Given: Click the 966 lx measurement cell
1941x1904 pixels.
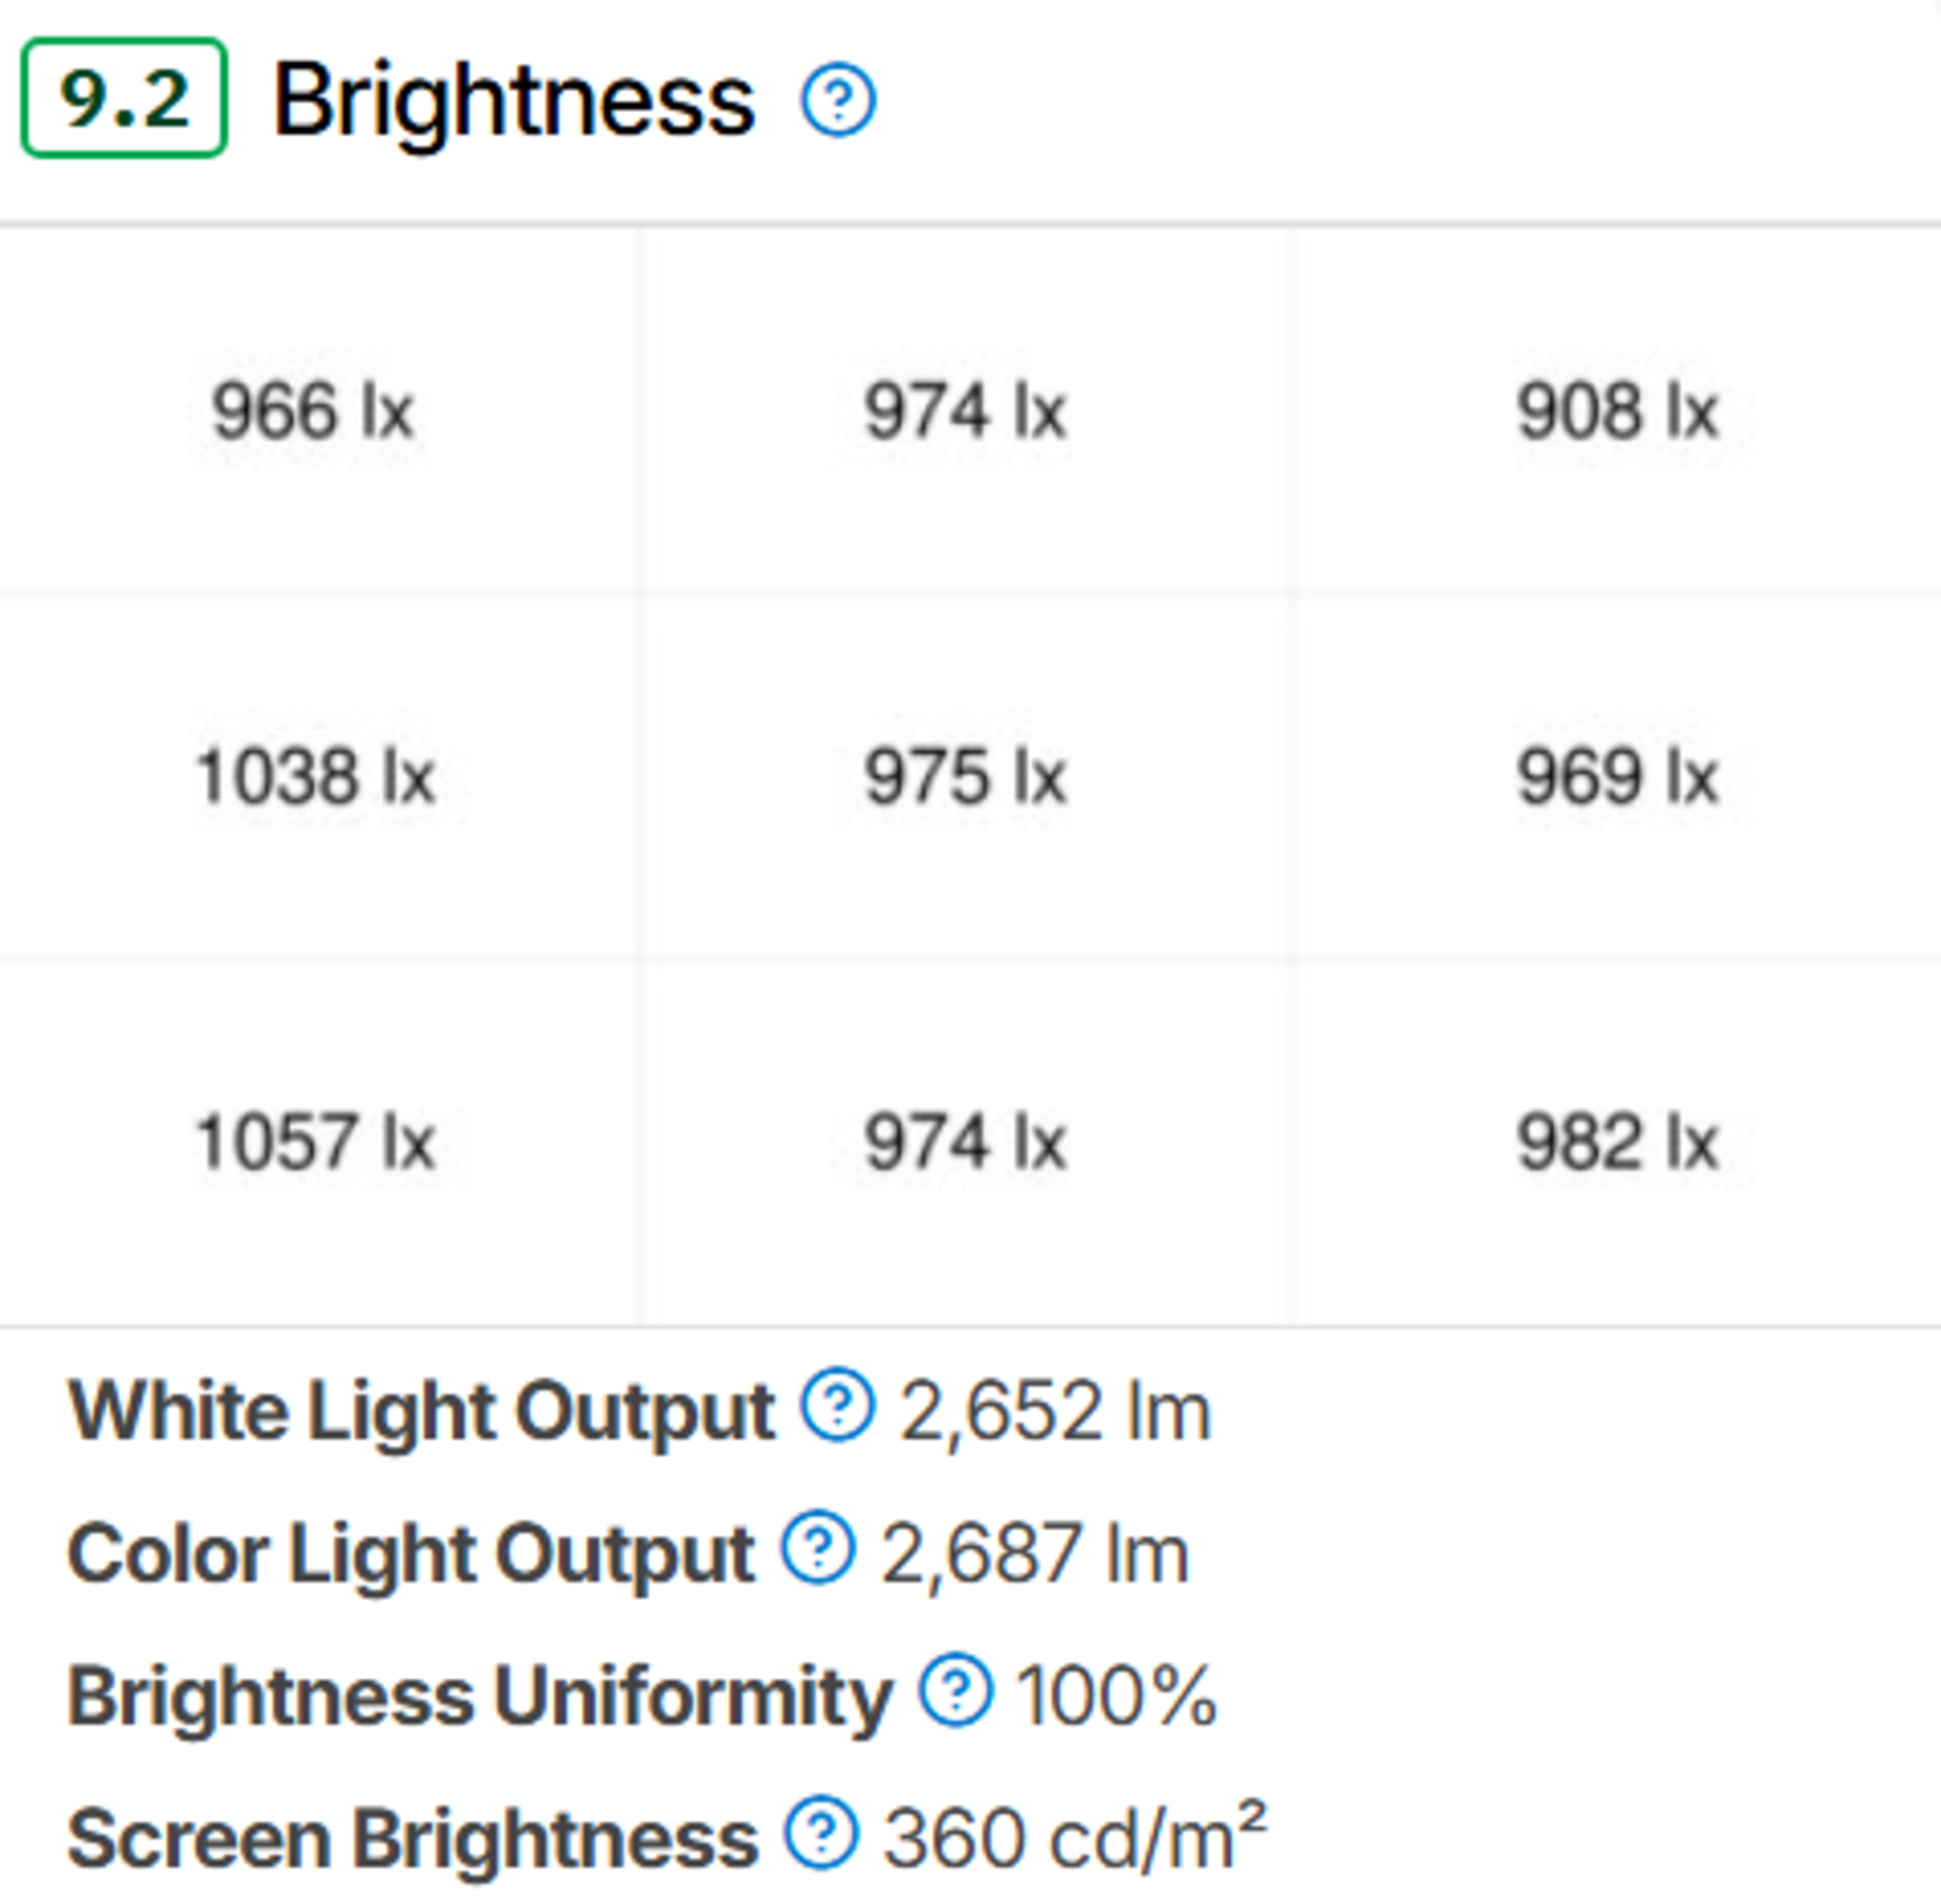Looking at the screenshot, I should (x=313, y=411).
